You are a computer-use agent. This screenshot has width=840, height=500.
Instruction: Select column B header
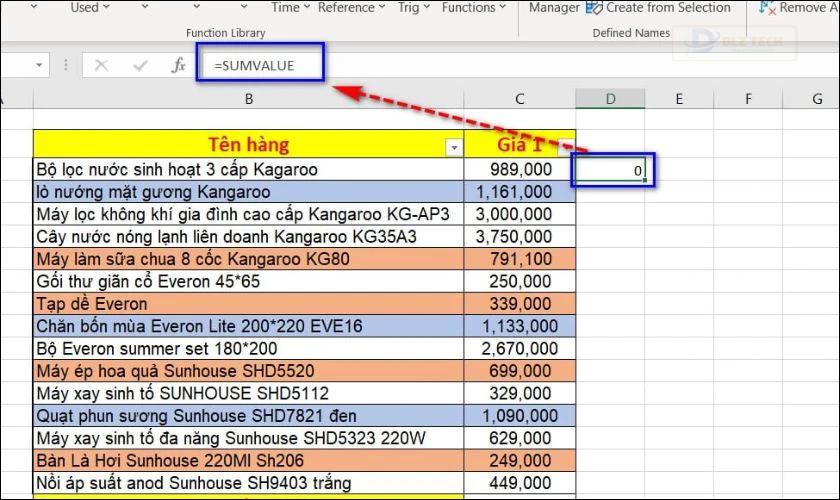point(249,99)
